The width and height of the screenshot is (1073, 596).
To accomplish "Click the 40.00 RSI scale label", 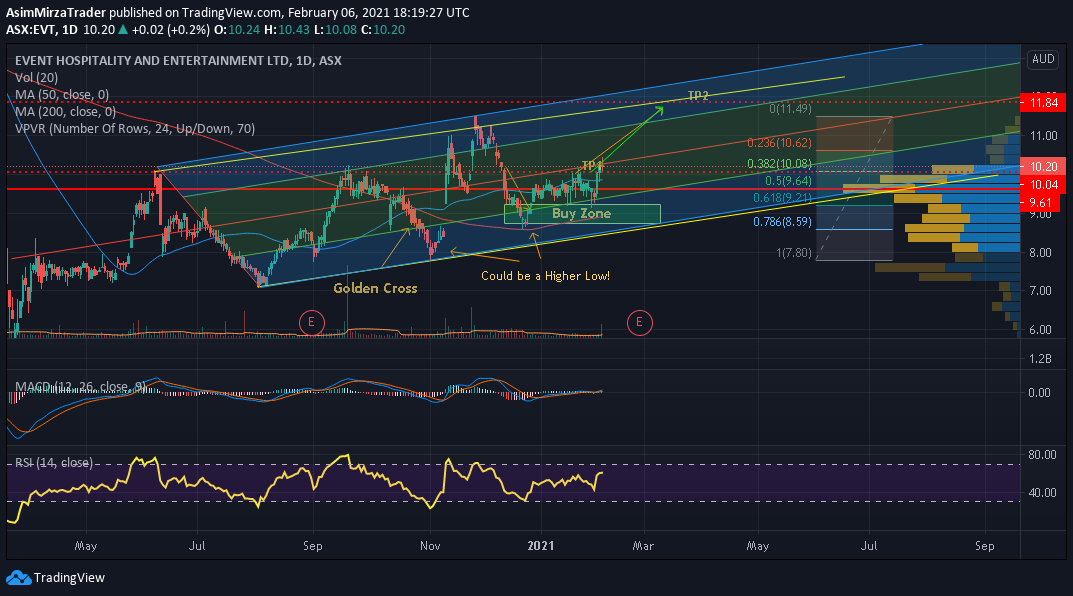I will click(1042, 492).
